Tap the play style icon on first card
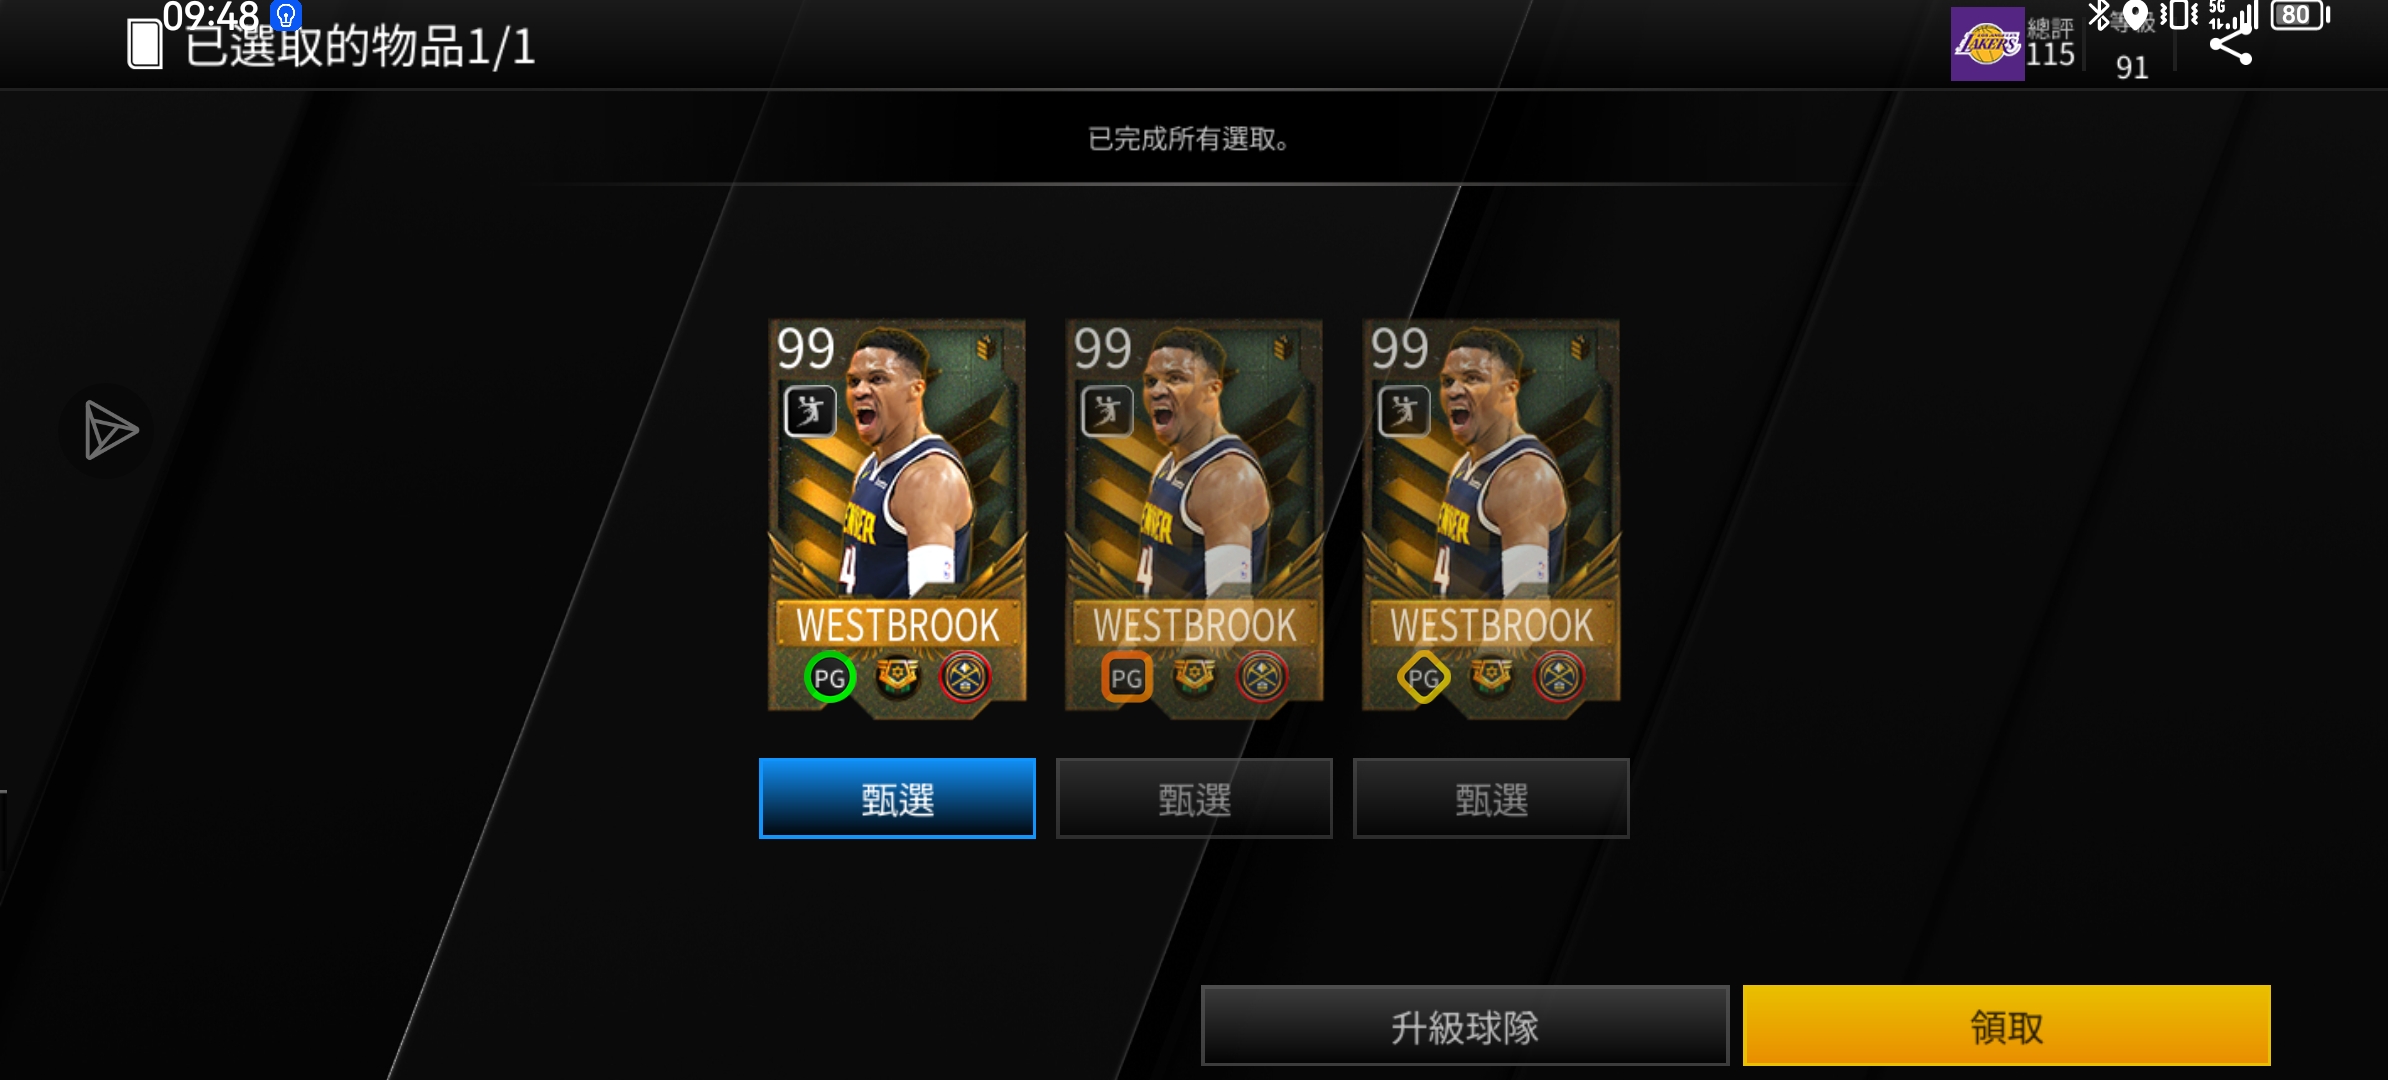The width and height of the screenshot is (2388, 1080). click(810, 411)
